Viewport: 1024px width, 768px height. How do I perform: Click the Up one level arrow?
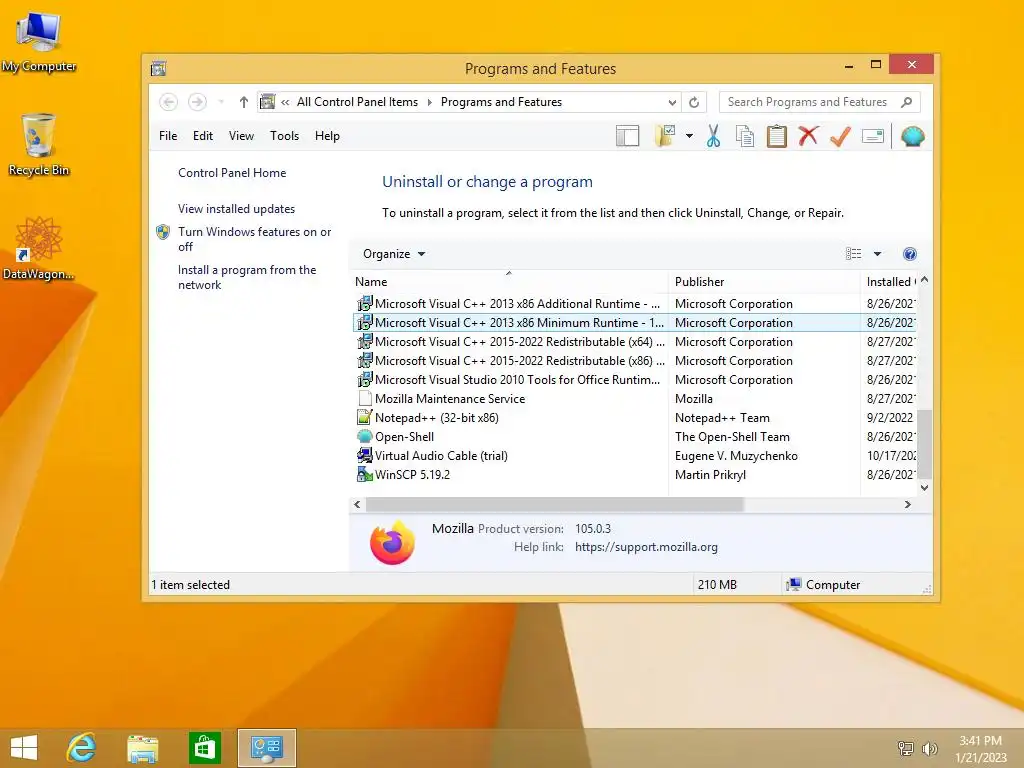pos(244,102)
